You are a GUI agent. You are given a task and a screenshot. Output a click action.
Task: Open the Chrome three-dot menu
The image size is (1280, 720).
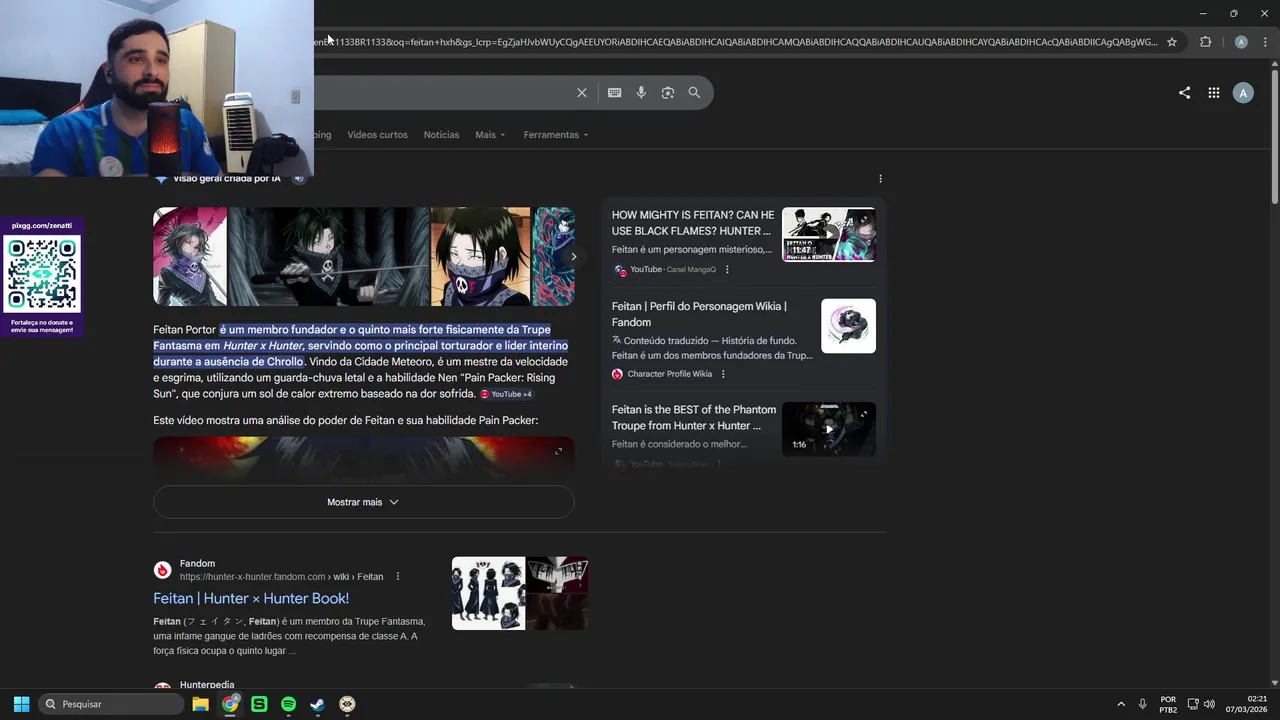1264,42
